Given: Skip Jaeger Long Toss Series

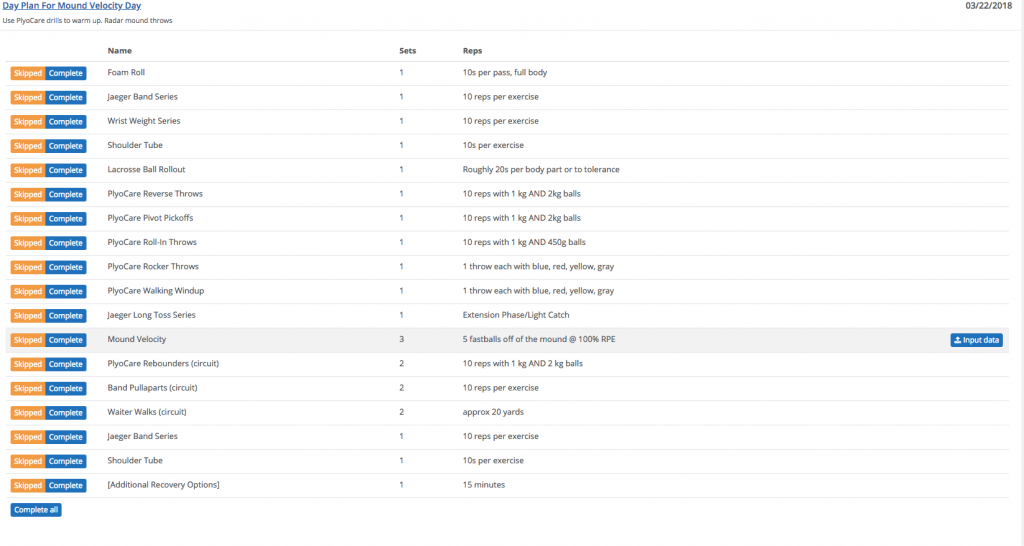Looking at the screenshot, I should [28, 316].
